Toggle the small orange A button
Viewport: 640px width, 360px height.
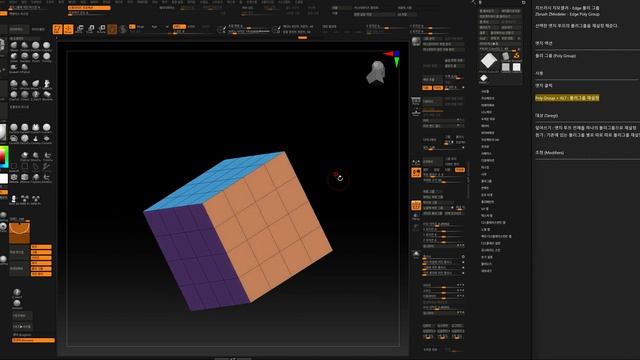(x=132, y=27)
